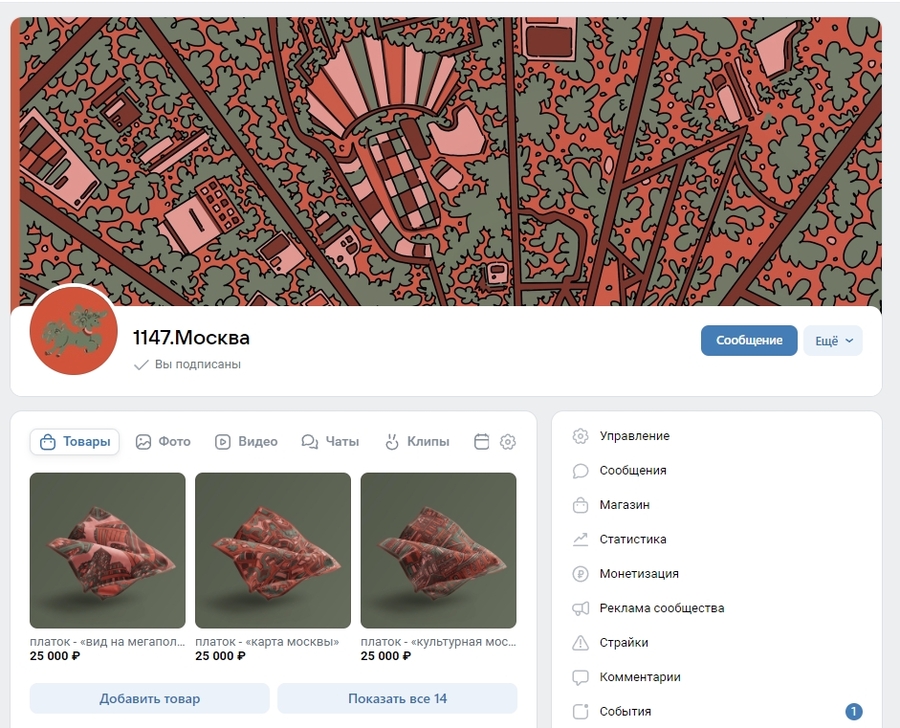900x728 pixels.
Task: Expand the «Ещё» dropdown menu
Action: 833,341
